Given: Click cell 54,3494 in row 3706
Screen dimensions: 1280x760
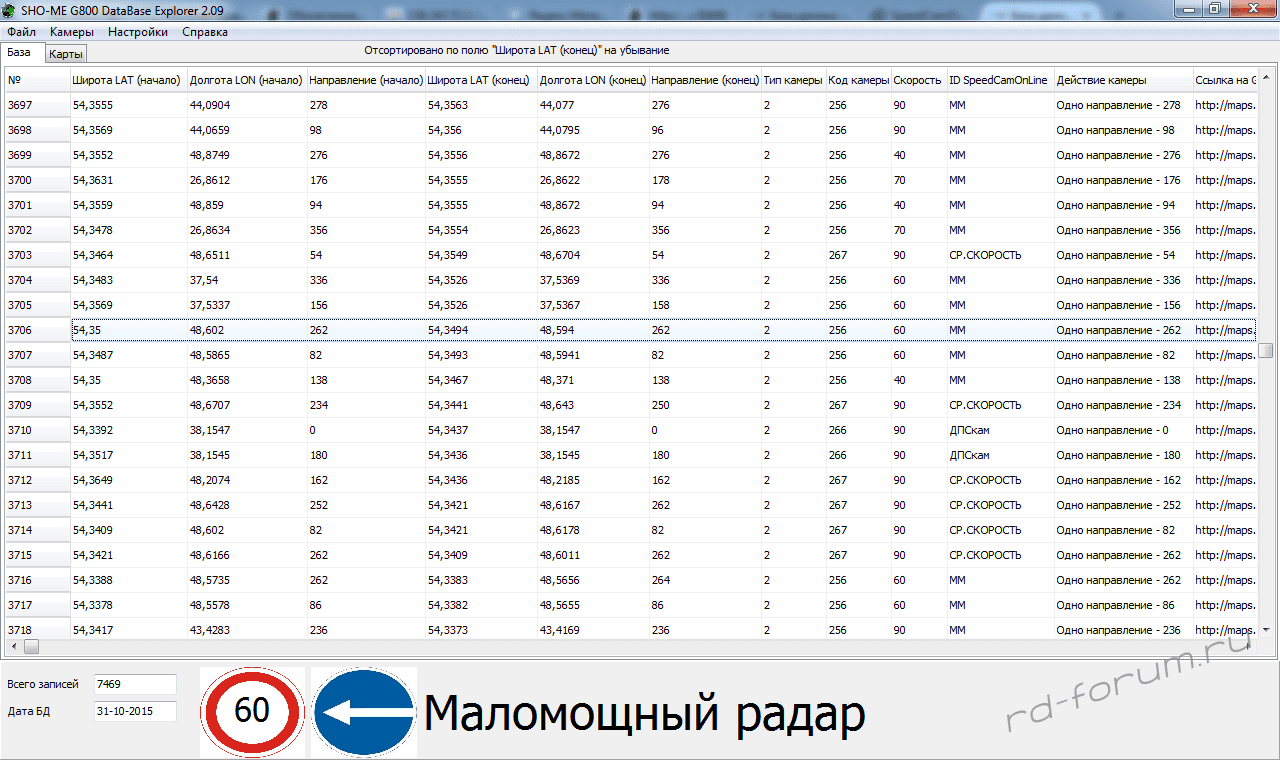Looking at the screenshot, I should tap(481, 330).
